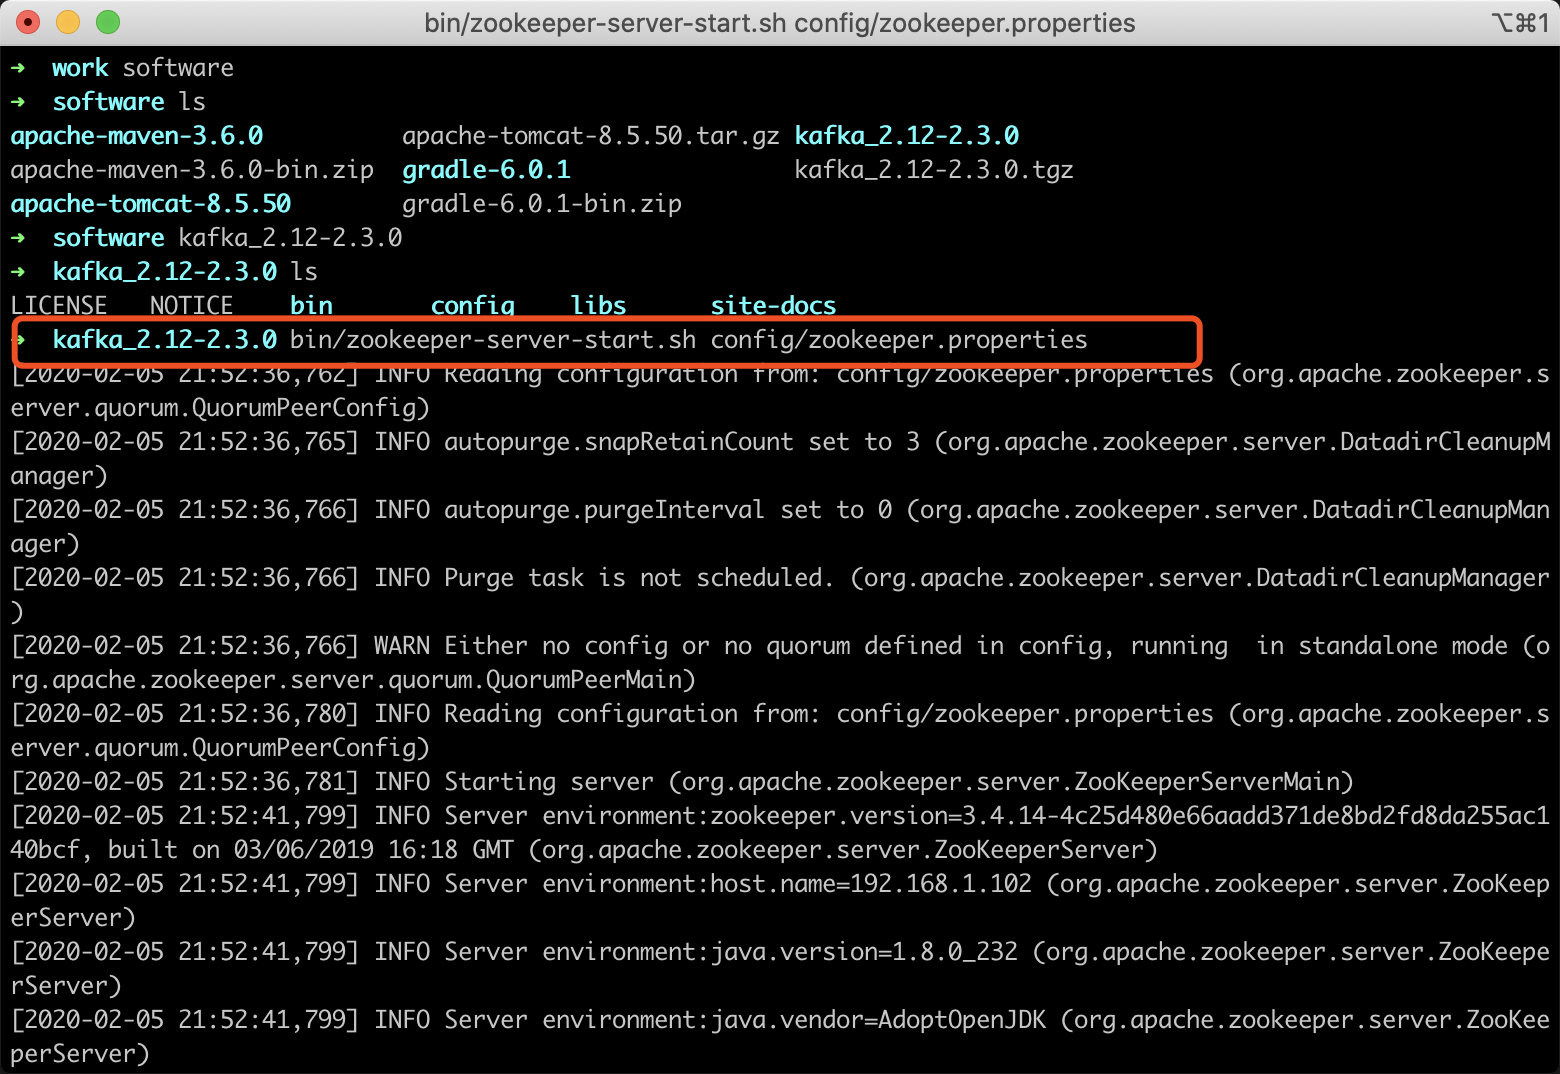
Task: Click the bin directory name
Action: tap(311, 305)
